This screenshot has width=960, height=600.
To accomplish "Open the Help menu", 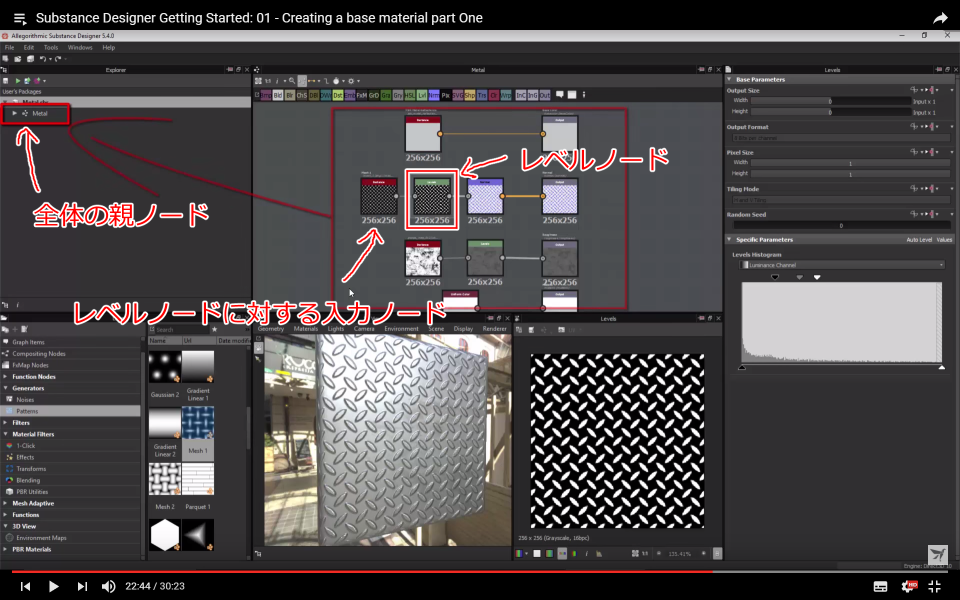I will (108, 47).
